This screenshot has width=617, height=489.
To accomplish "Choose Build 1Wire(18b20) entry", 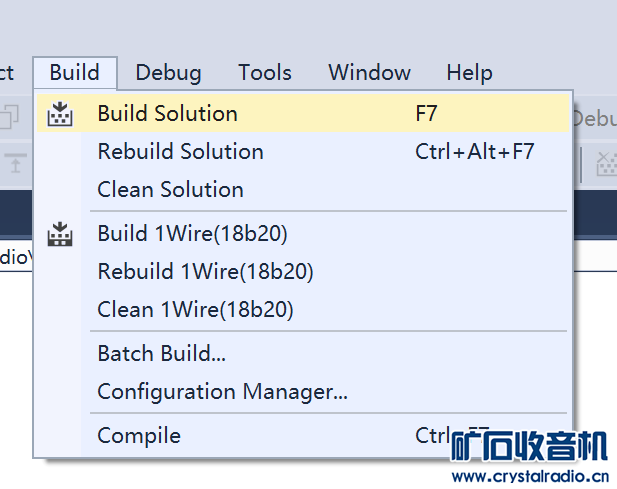I will coord(193,234).
